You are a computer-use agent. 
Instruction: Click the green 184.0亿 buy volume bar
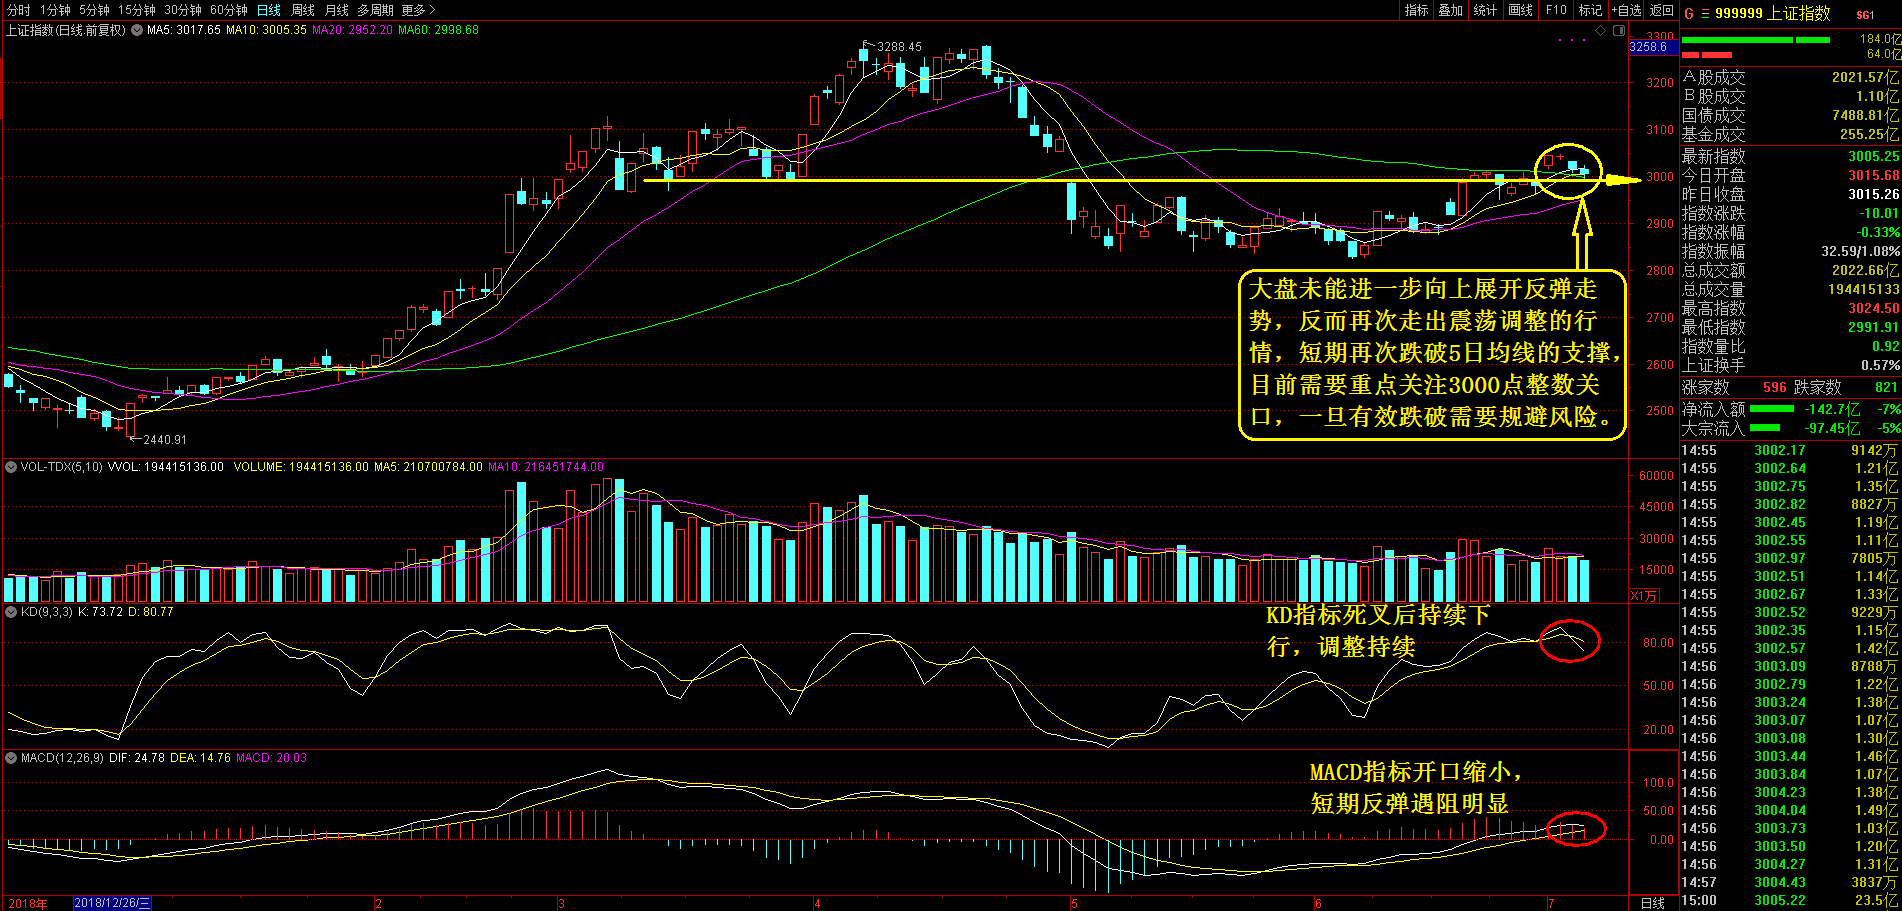click(1756, 40)
